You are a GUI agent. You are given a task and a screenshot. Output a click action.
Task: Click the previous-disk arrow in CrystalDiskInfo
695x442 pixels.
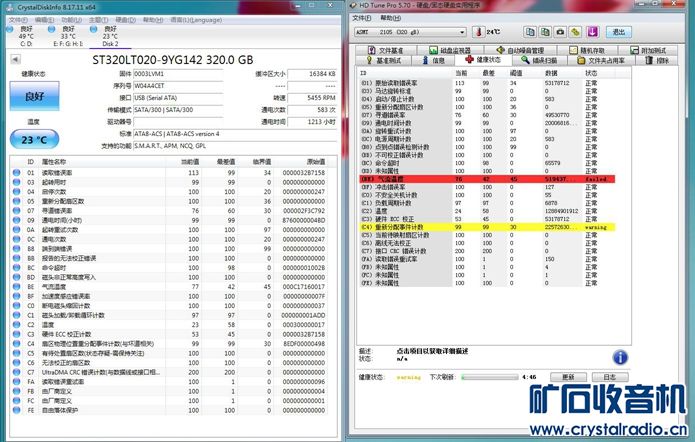pos(15,59)
